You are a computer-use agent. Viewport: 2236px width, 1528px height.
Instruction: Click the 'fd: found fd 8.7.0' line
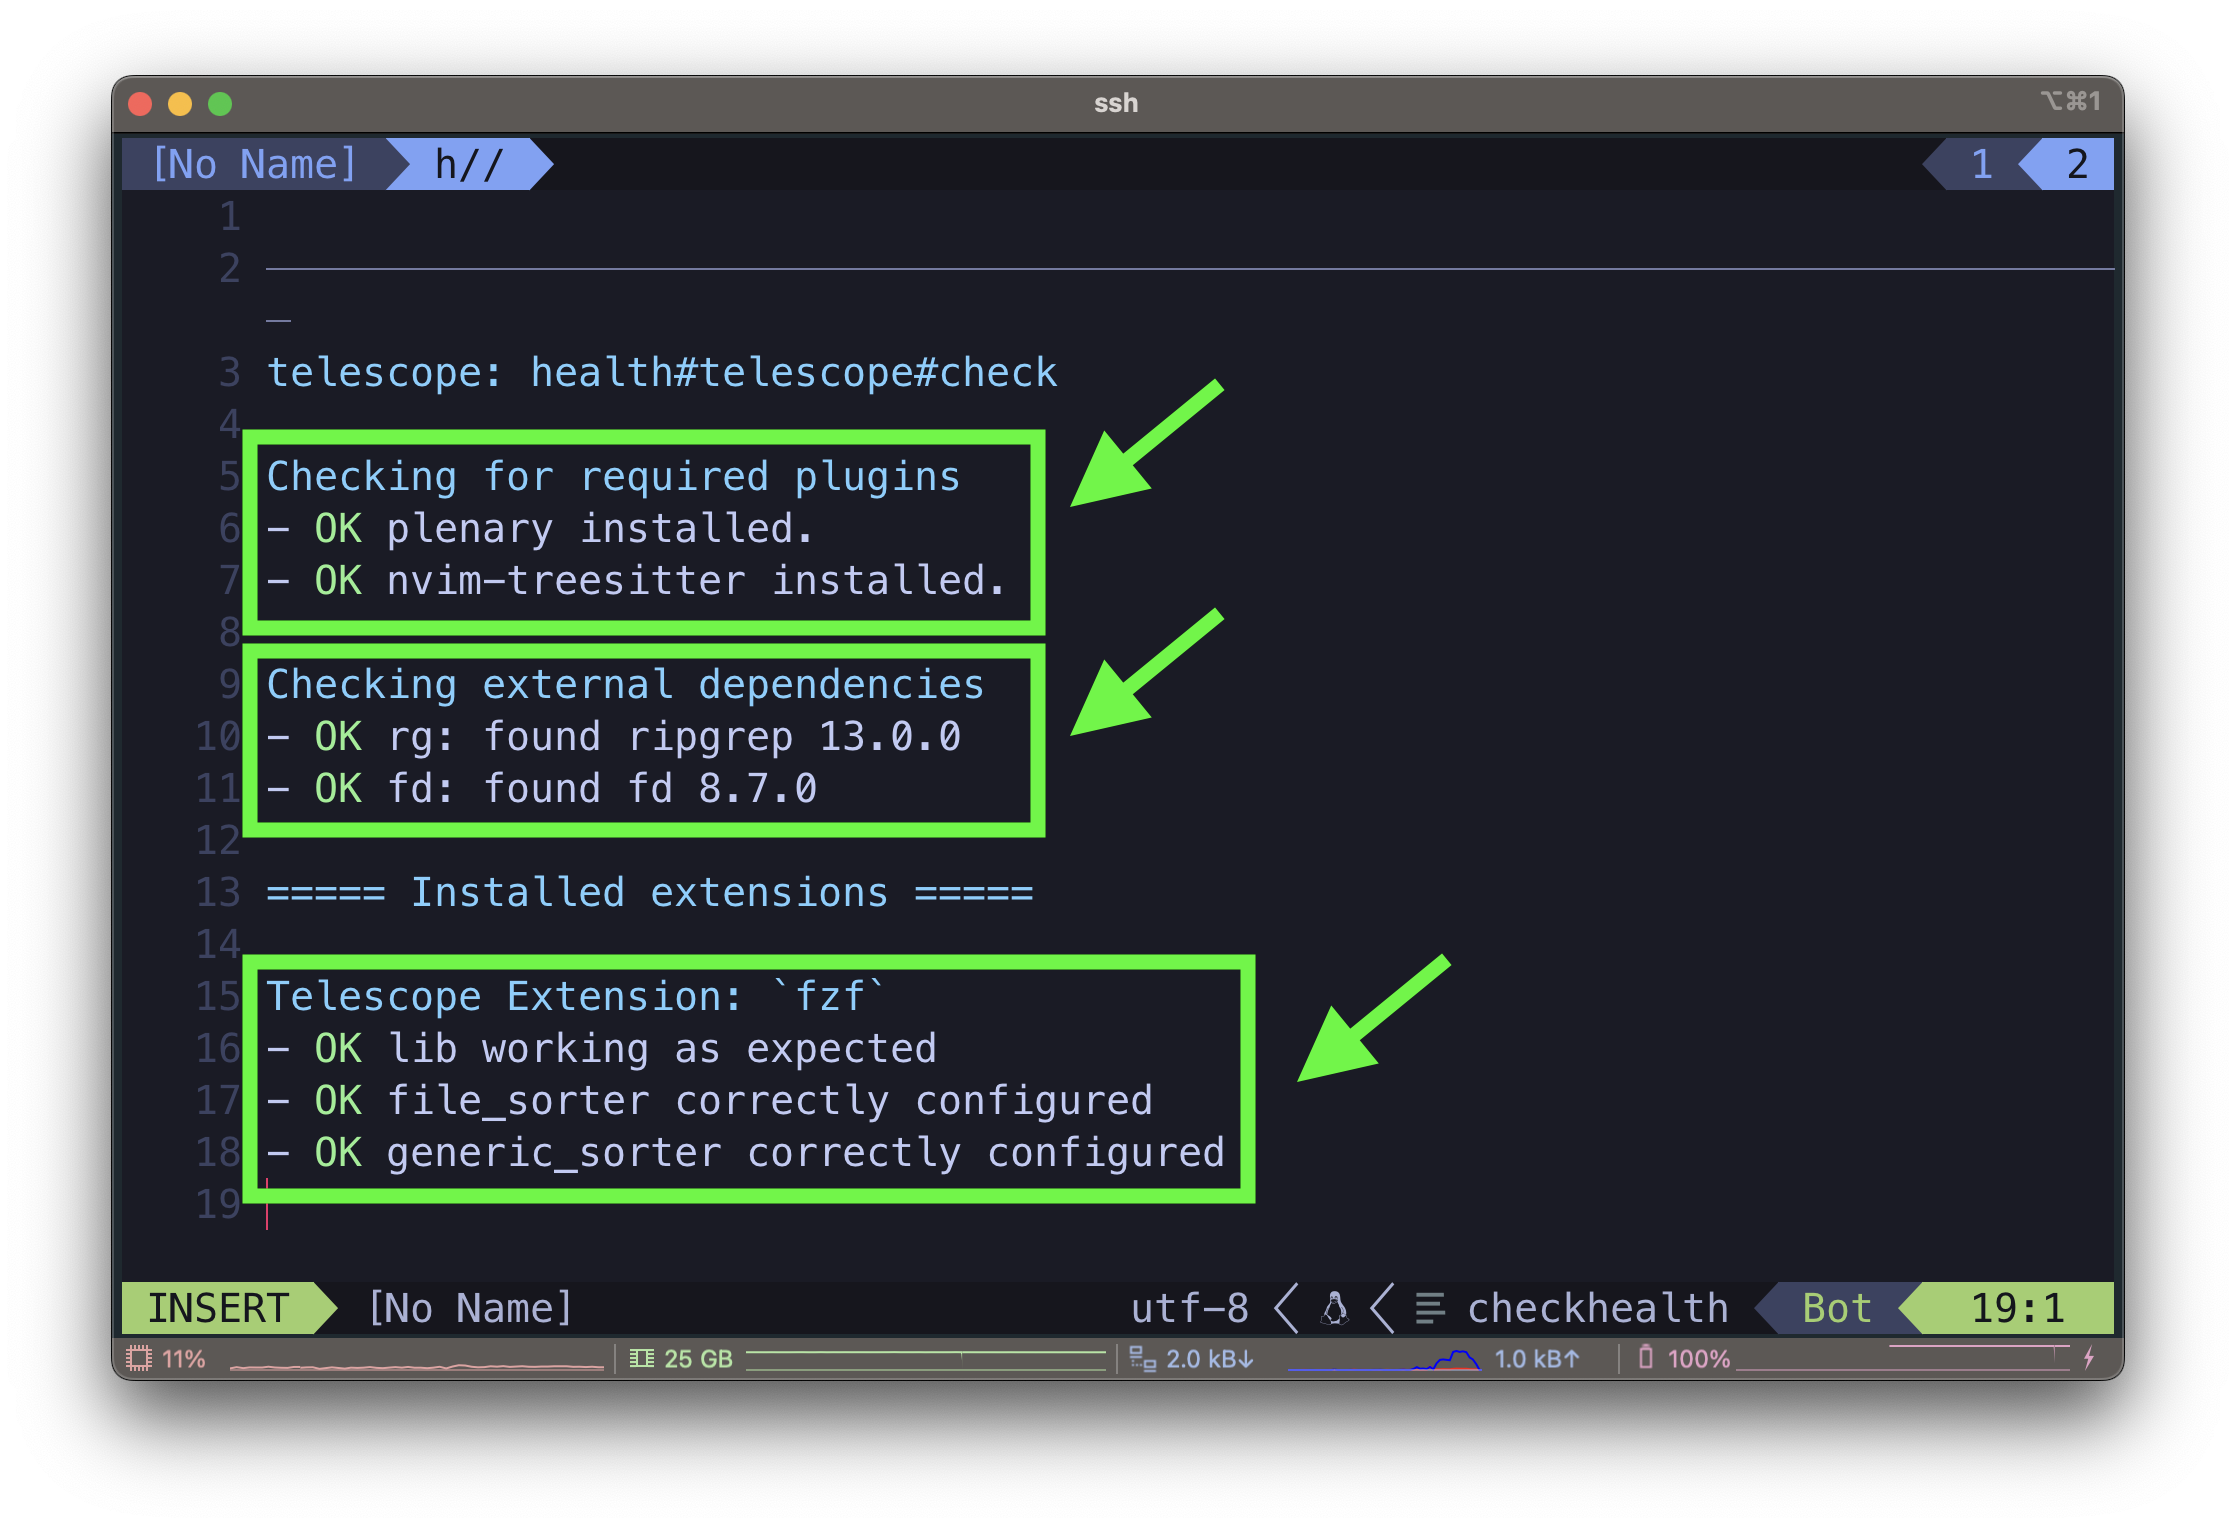point(541,789)
